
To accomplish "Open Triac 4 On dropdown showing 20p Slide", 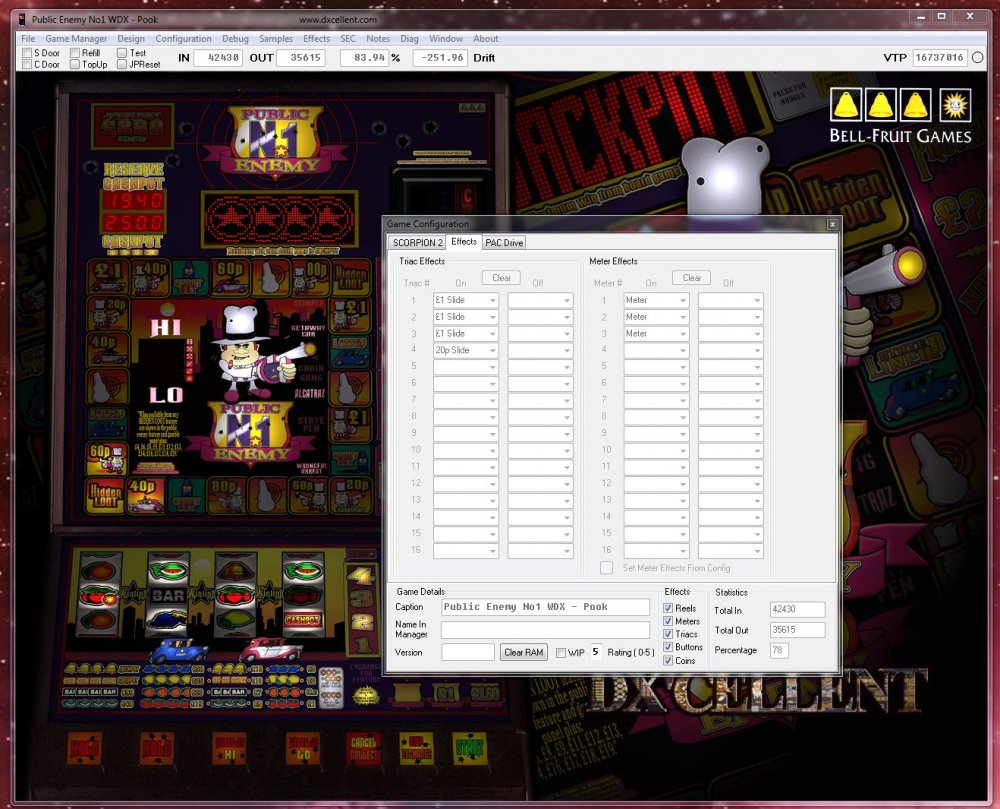I will coord(466,350).
